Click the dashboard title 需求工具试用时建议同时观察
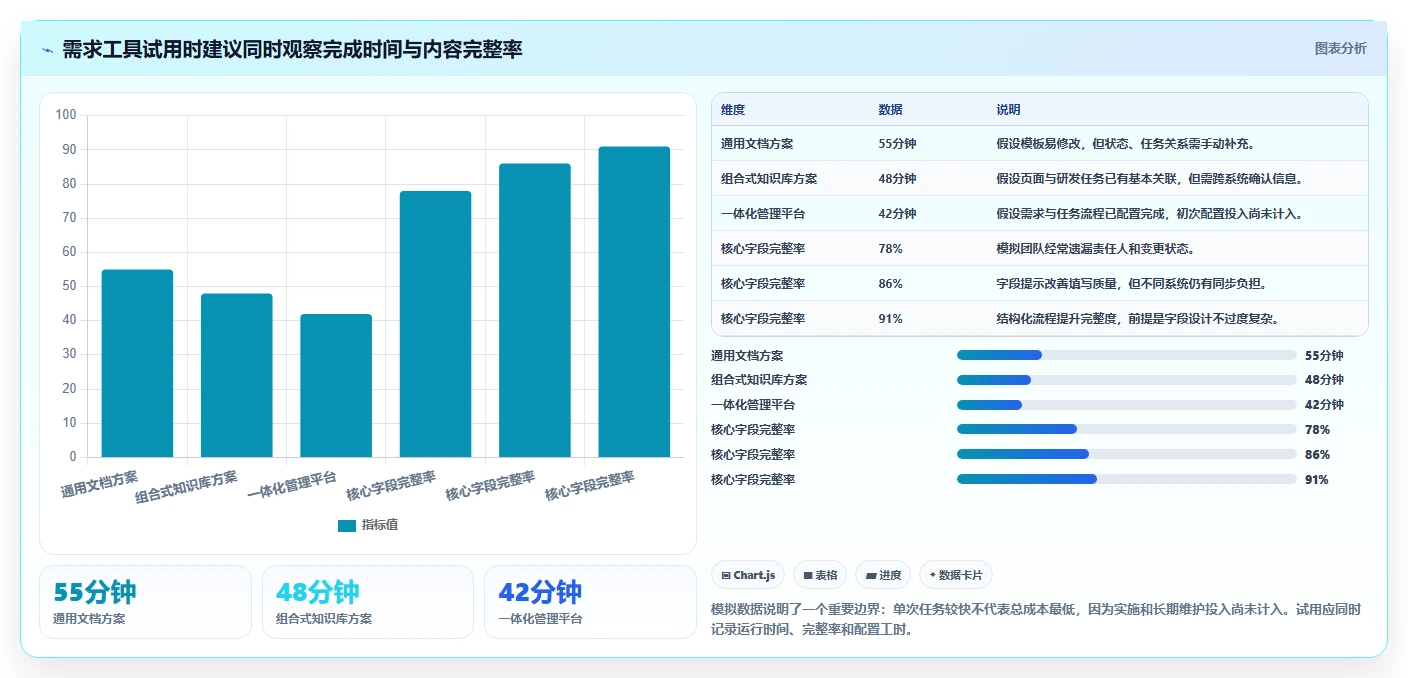This screenshot has width=1408, height=678. (x=292, y=49)
